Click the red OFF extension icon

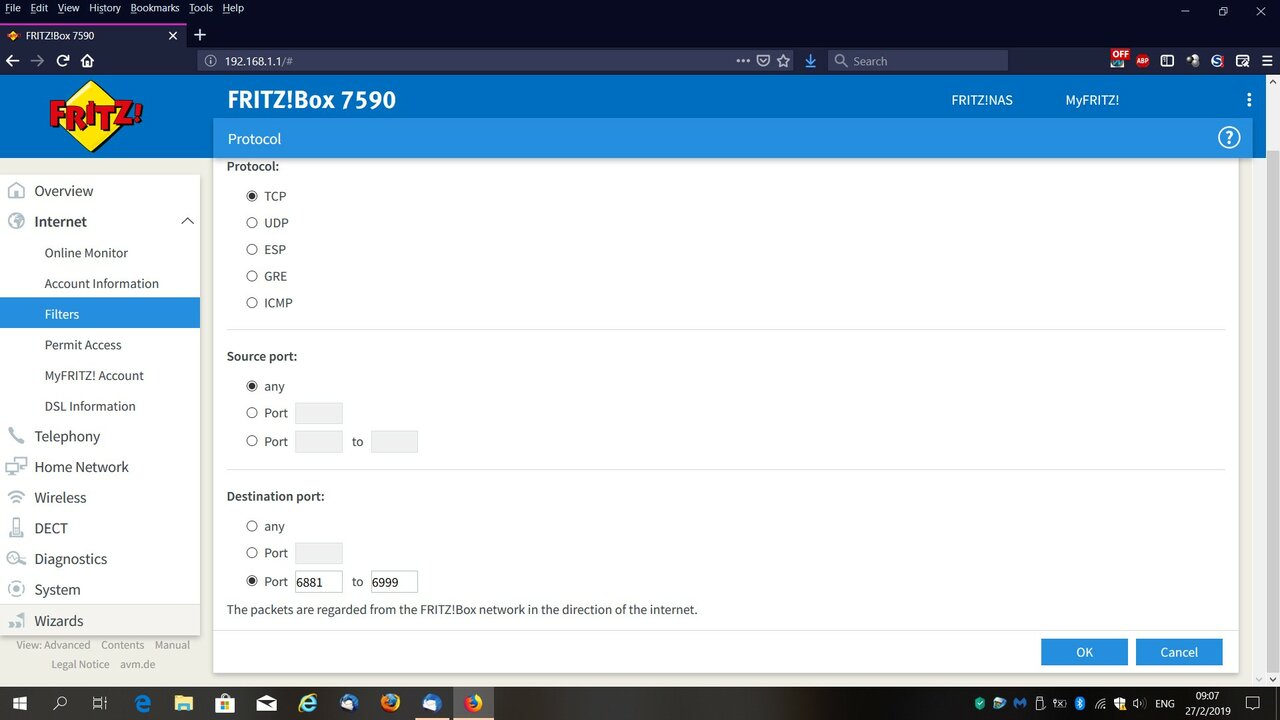(x=1119, y=59)
